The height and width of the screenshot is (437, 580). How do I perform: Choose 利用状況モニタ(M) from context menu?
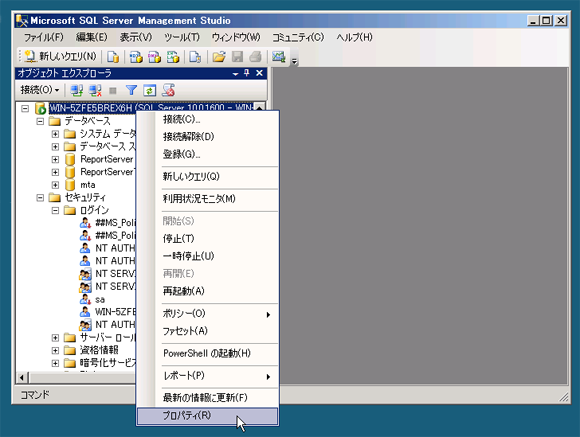pyautogui.click(x=208, y=199)
